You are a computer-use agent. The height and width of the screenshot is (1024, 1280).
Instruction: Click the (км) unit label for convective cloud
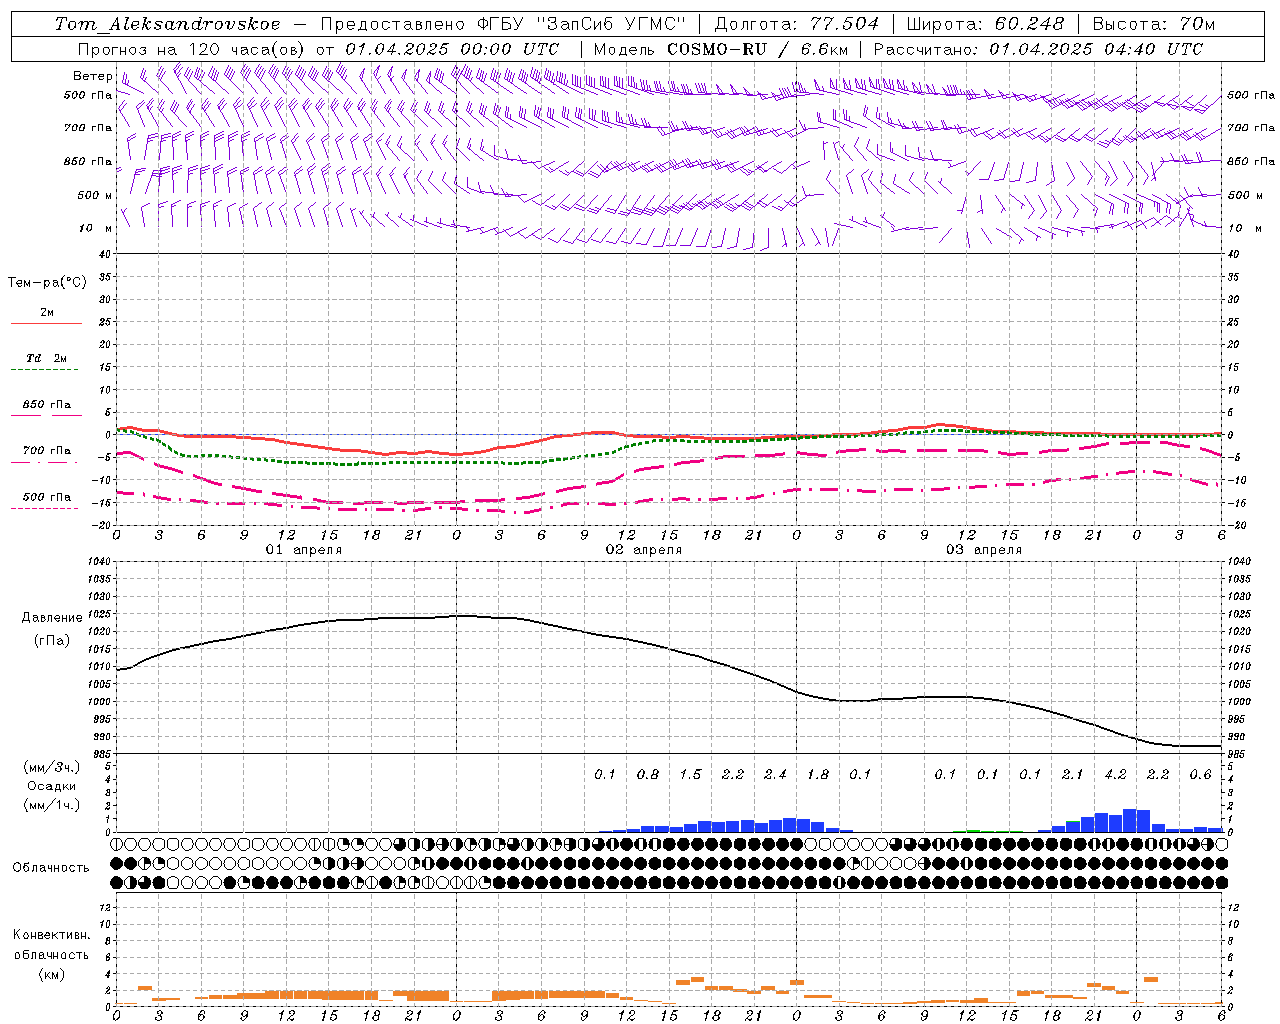coord(52,973)
